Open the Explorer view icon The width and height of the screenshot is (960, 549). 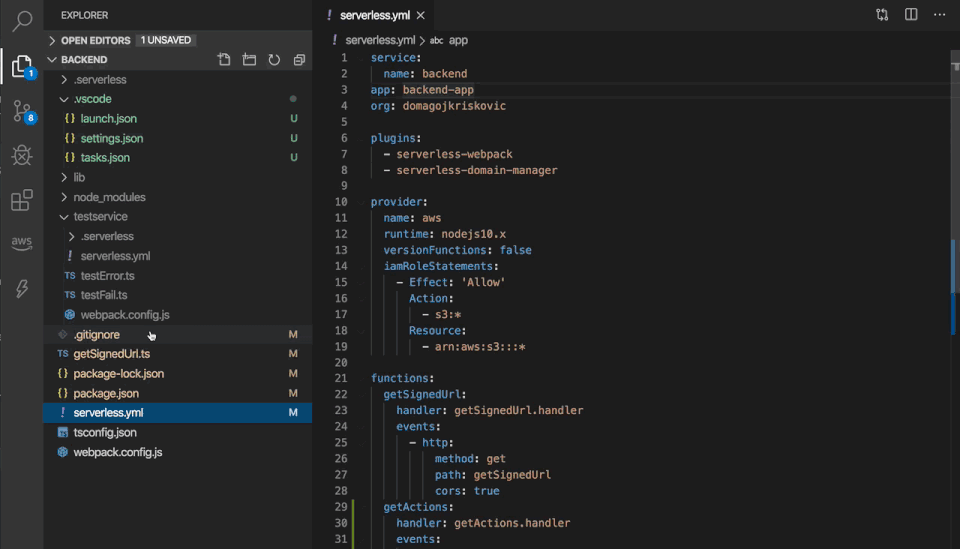pyautogui.click(x=22, y=65)
